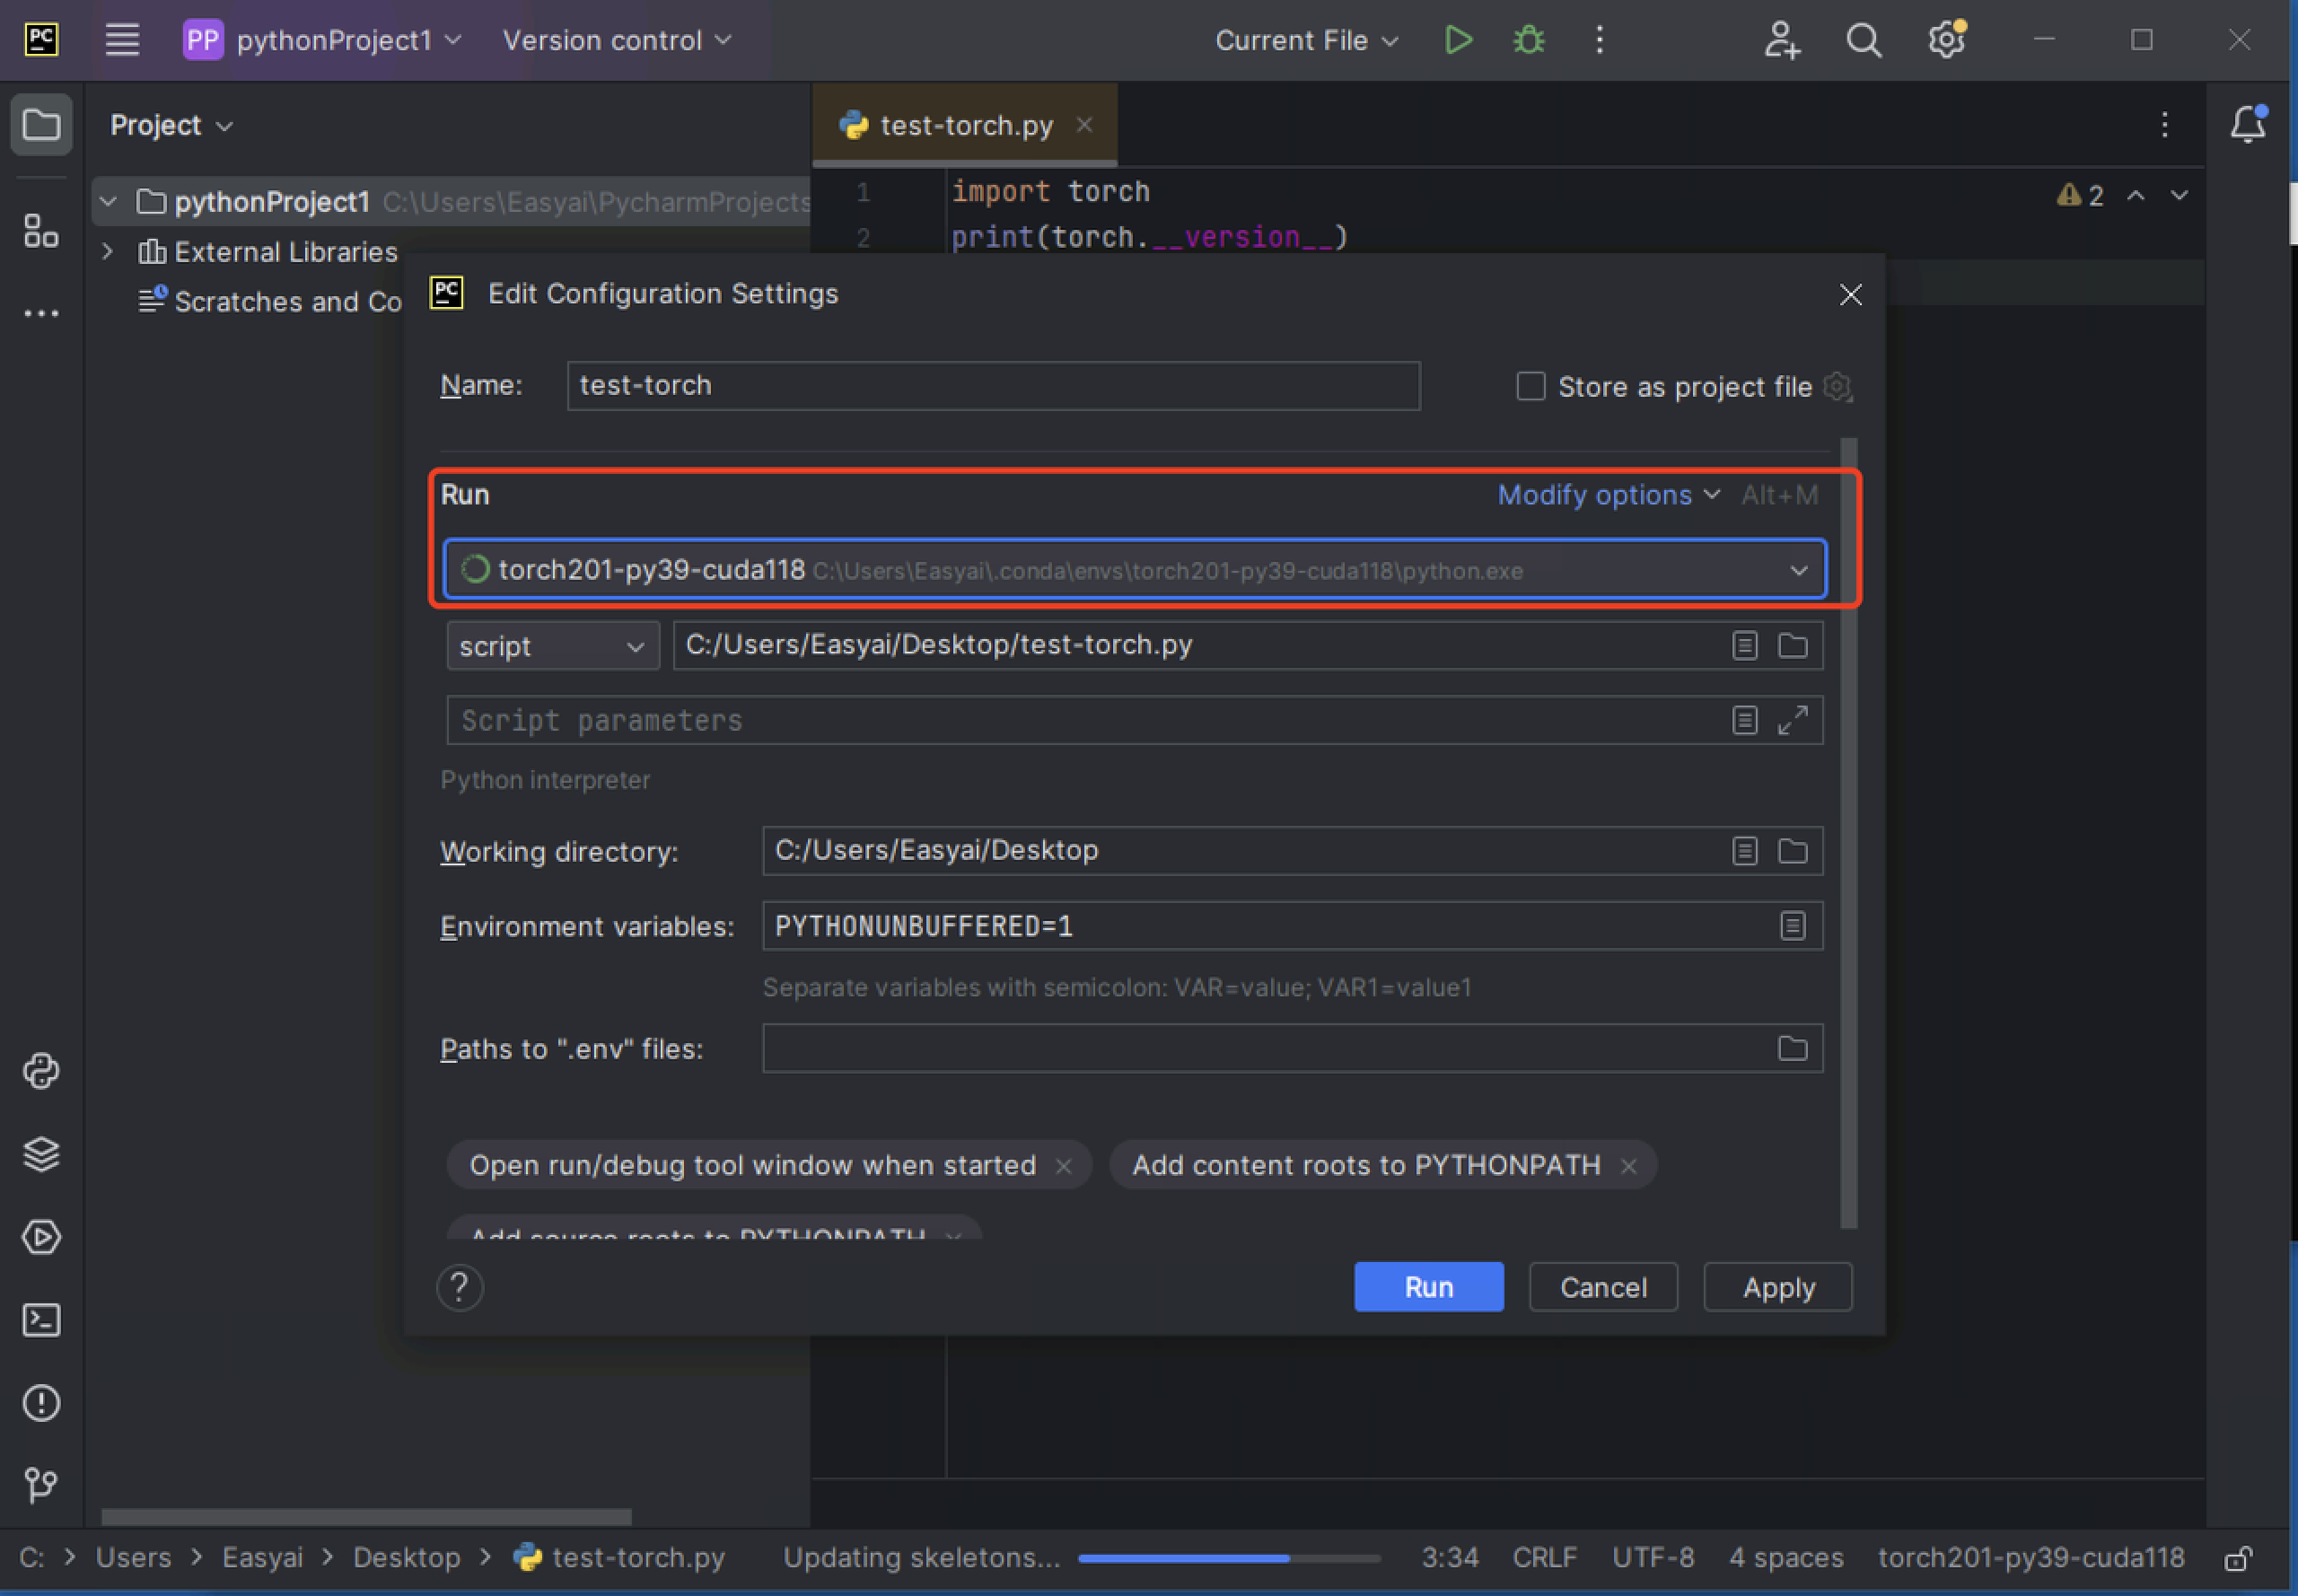The height and width of the screenshot is (1596, 2298).
Task: Click editor tab options three-dot icon
Action: [x=2164, y=125]
